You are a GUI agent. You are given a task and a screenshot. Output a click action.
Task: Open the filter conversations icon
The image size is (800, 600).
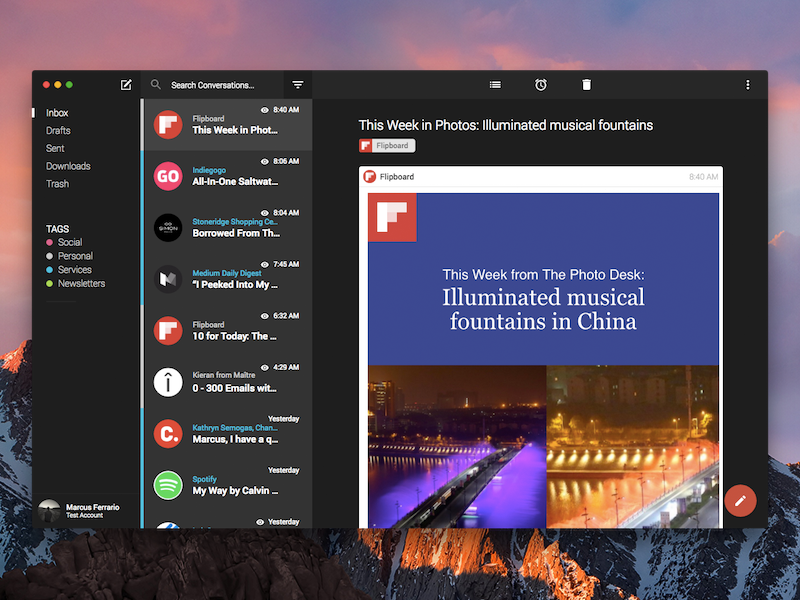point(298,85)
